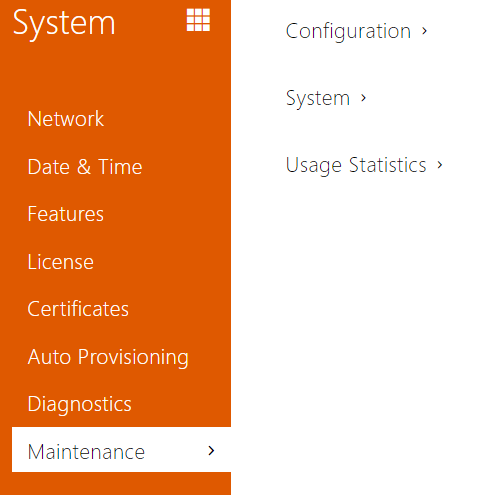Open the License page
The width and height of the screenshot is (498, 495).
click(61, 262)
